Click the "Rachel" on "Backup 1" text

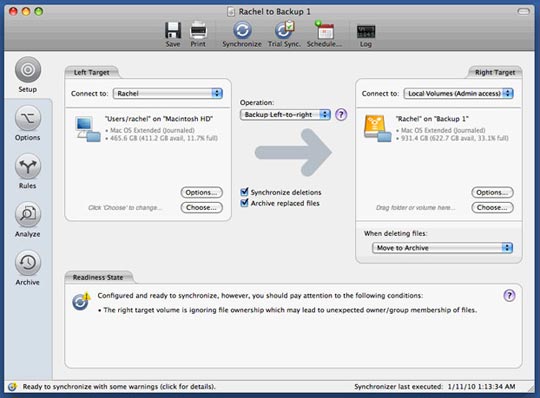click(432, 119)
